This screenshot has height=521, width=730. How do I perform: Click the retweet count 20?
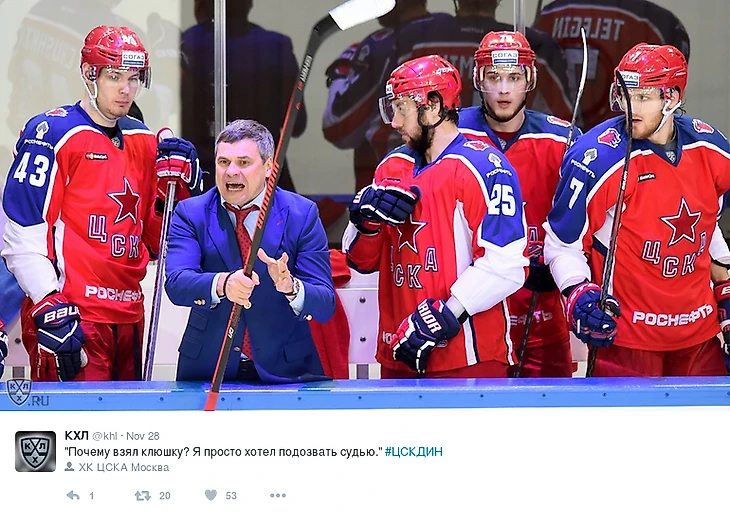point(165,496)
